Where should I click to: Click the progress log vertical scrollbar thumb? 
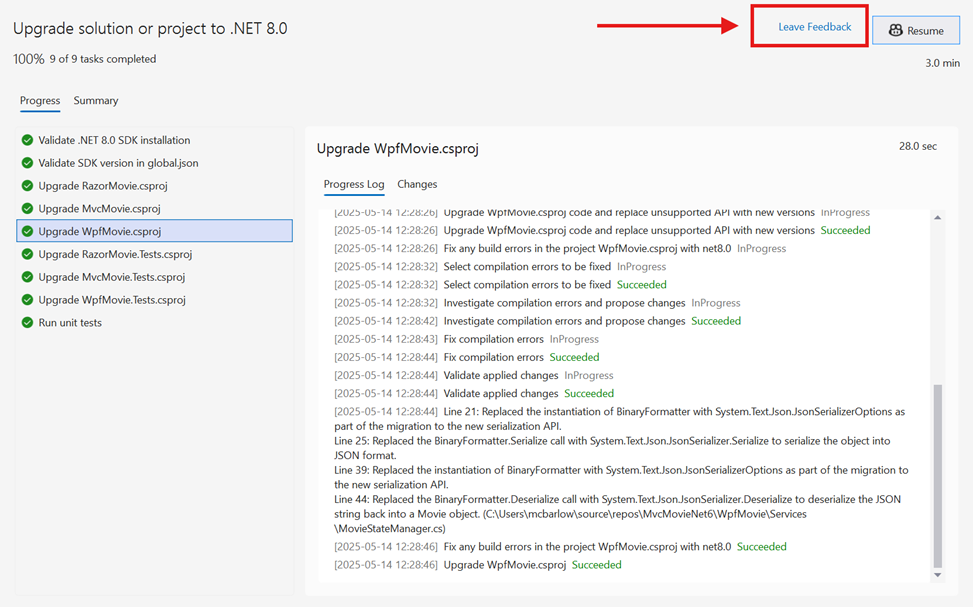point(937,475)
